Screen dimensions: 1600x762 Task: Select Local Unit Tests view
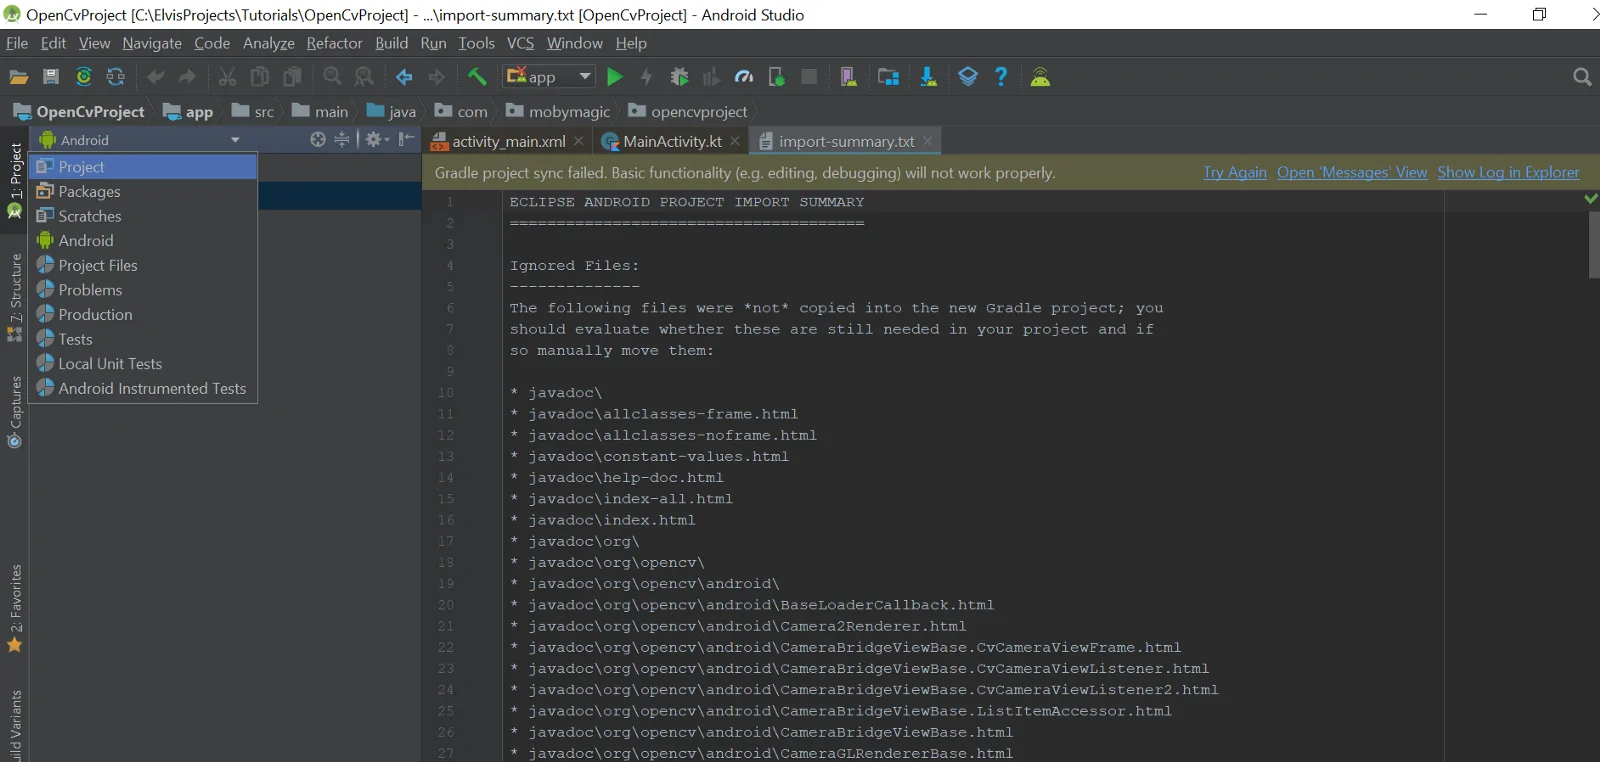pos(143,364)
